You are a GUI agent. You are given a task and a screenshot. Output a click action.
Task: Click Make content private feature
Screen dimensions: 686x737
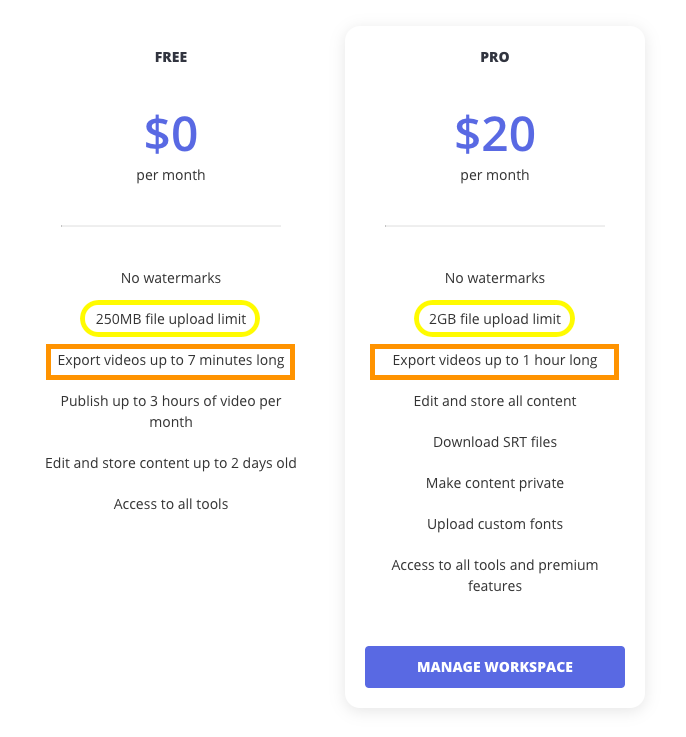point(494,483)
